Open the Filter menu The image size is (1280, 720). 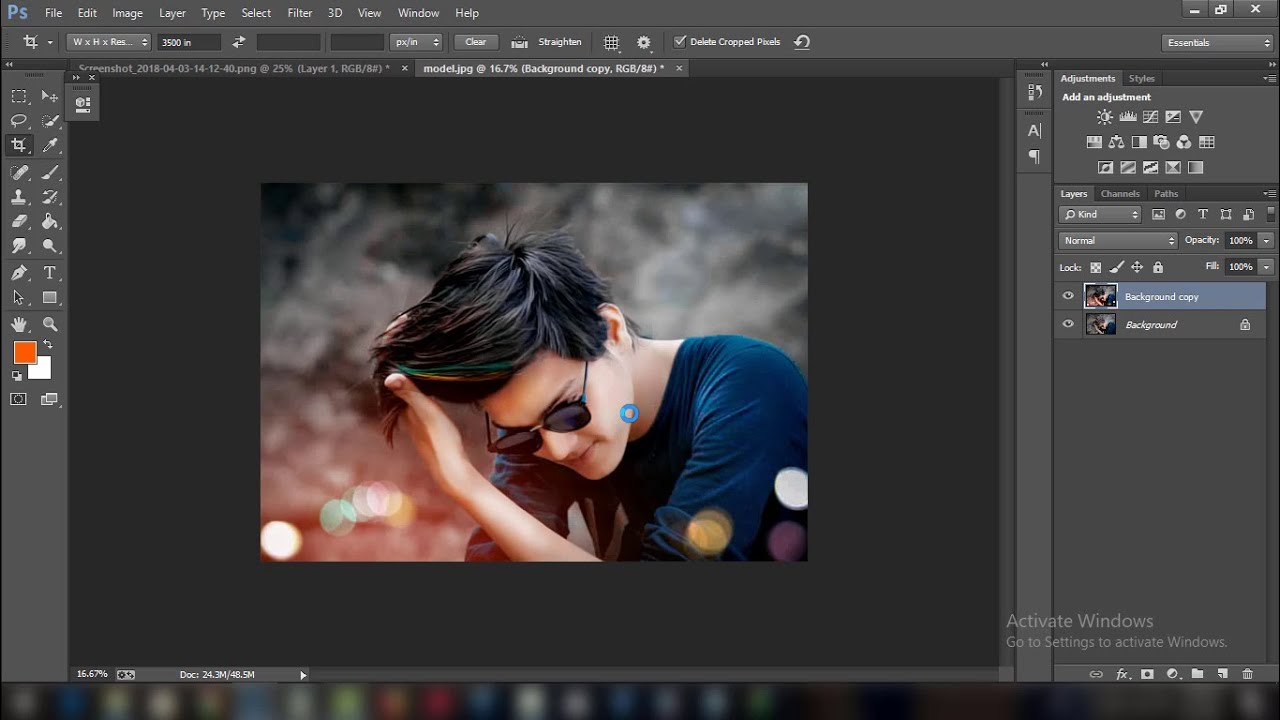300,13
